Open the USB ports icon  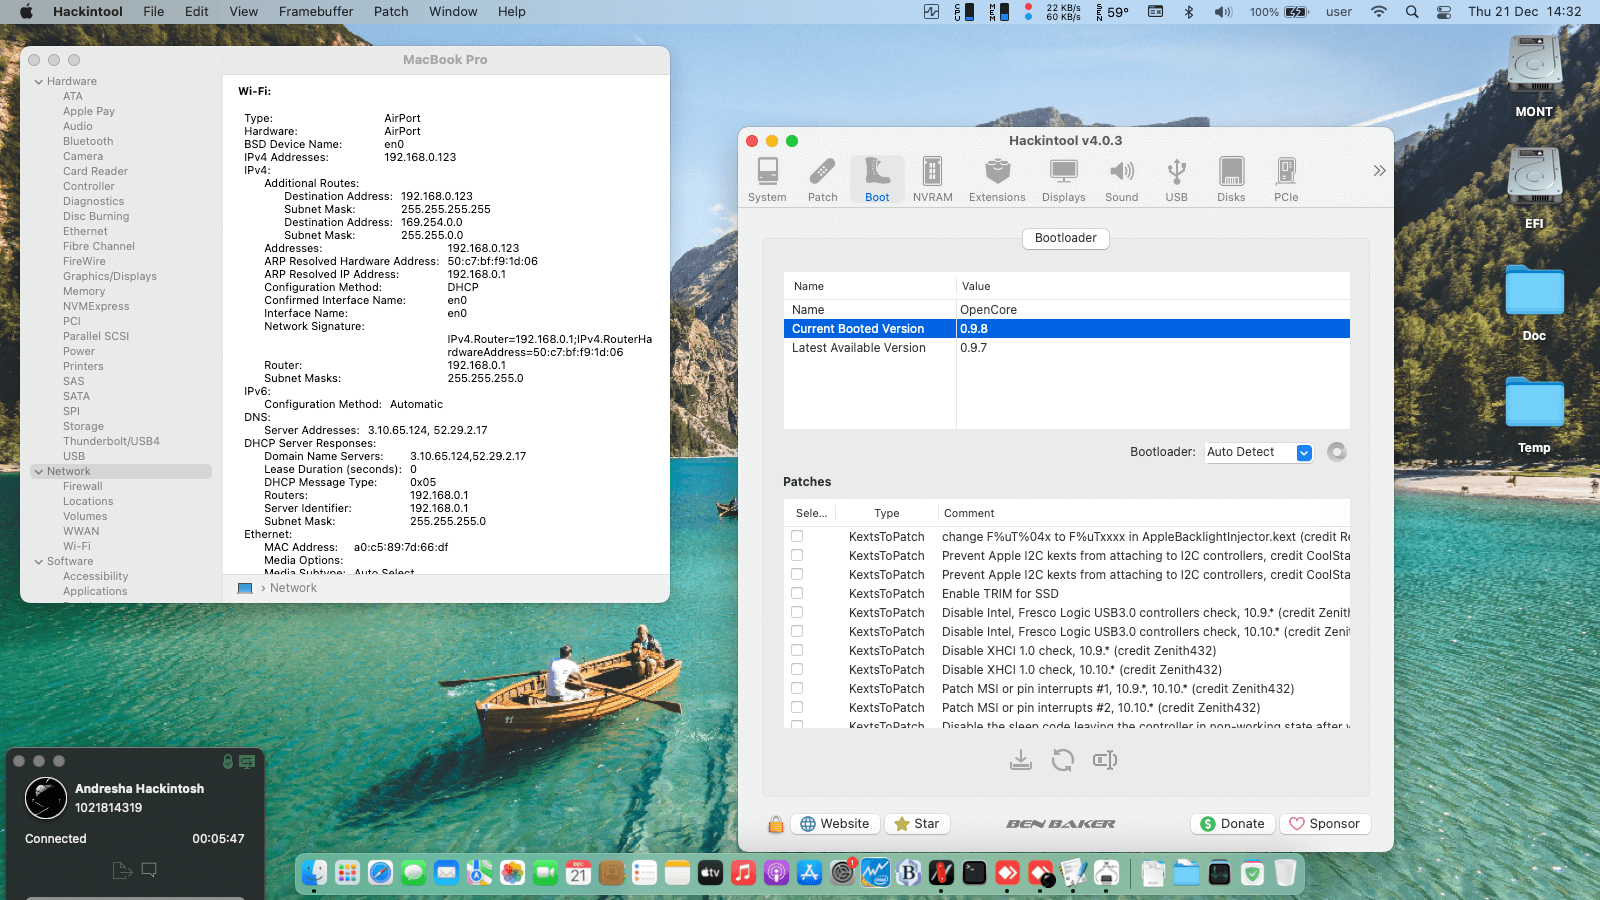(1176, 178)
